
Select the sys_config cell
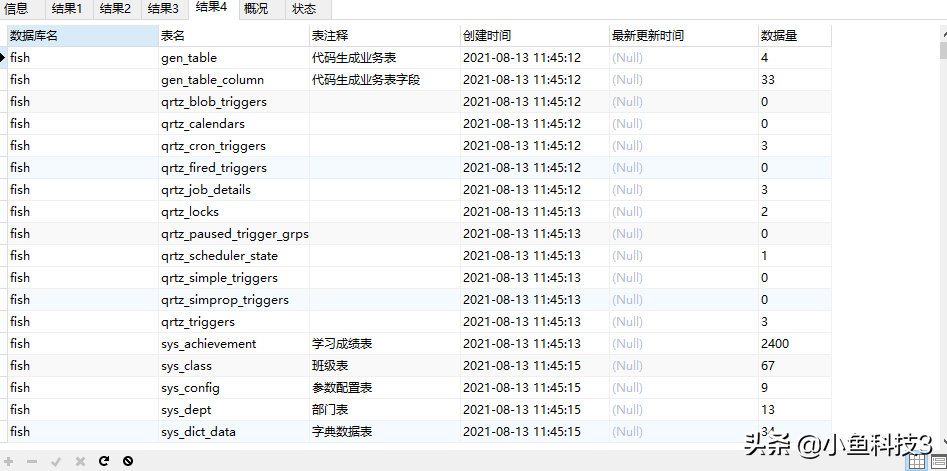click(234, 388)
